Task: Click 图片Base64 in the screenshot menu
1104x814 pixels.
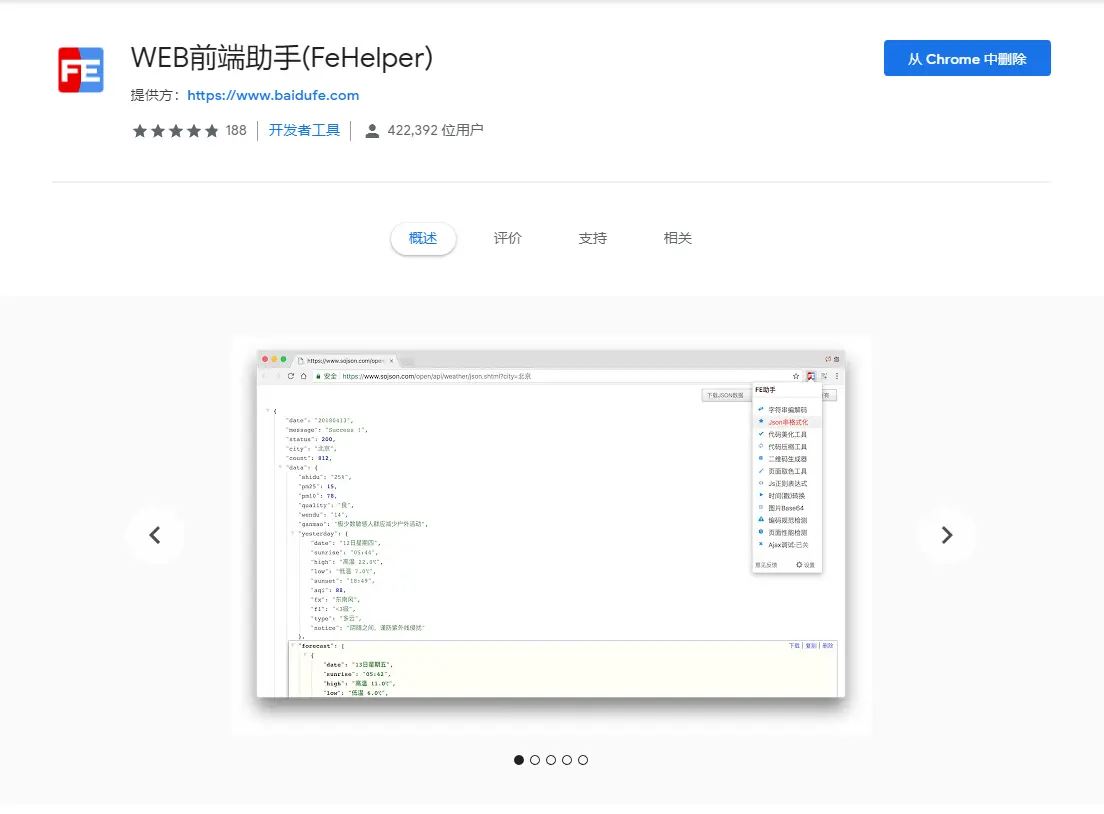Action: [786, 508]
